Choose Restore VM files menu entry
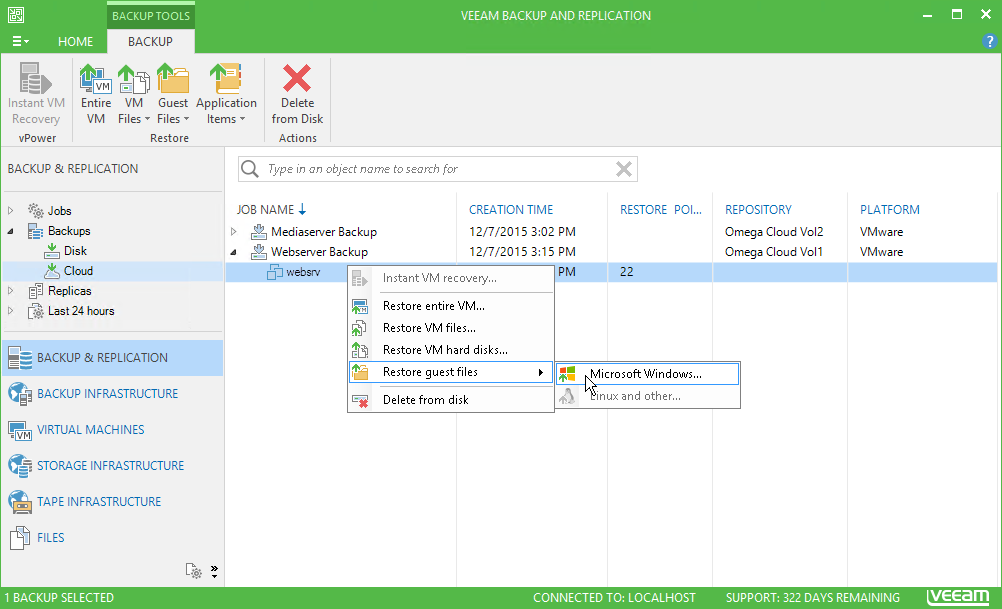 pyautogui.click(x=451, y=328)
